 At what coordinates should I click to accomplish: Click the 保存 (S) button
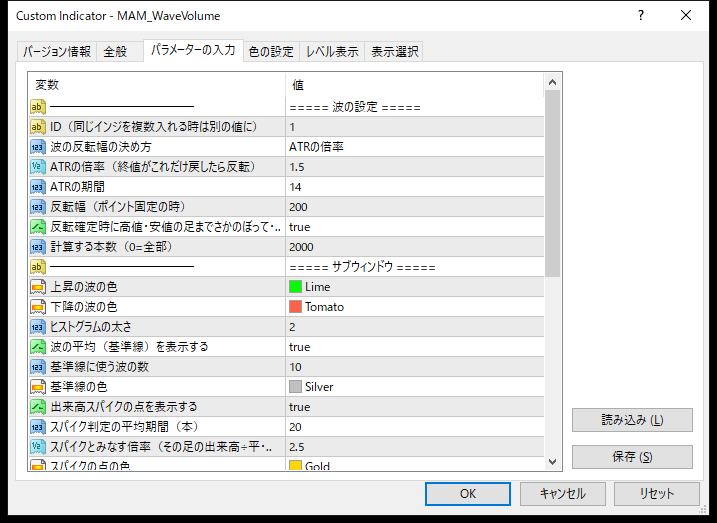tap(632, 457)
